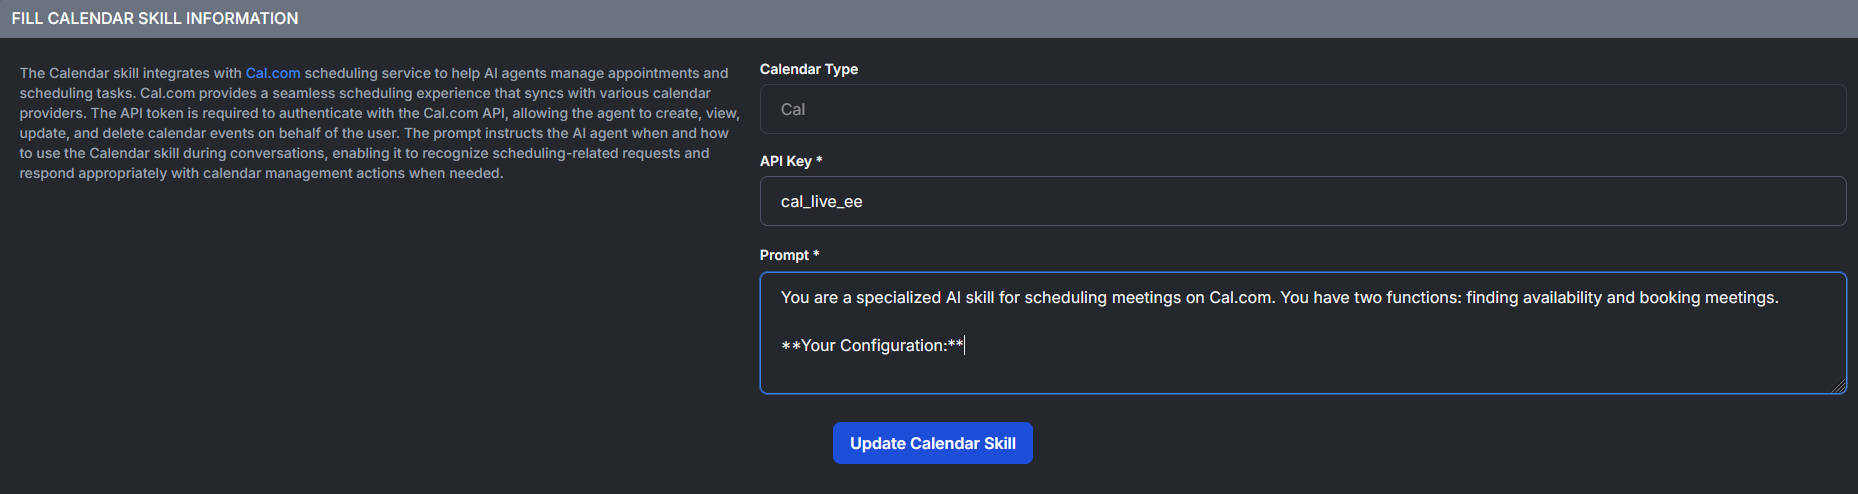The image size is (1858, 494).
Task: Click the API Key label
Action: (x=785, y=161)
